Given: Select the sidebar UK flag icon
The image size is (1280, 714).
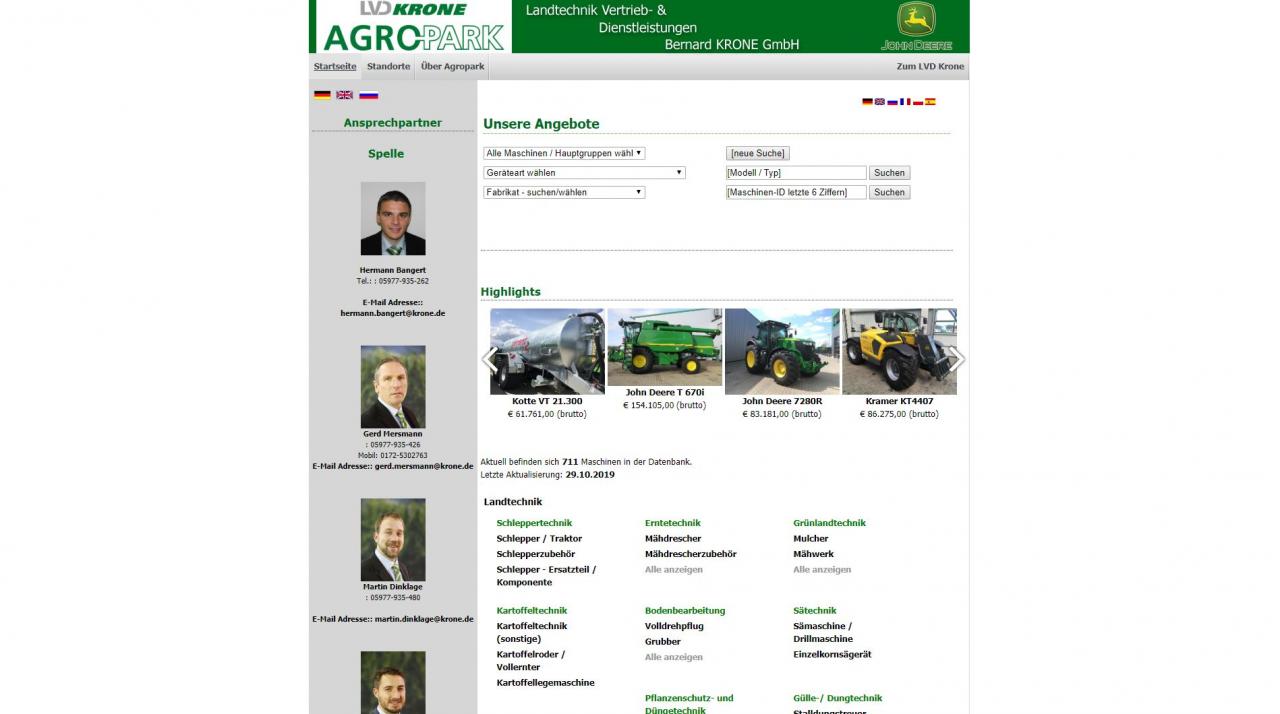Looking at the screenshot, I should (345, 95).
